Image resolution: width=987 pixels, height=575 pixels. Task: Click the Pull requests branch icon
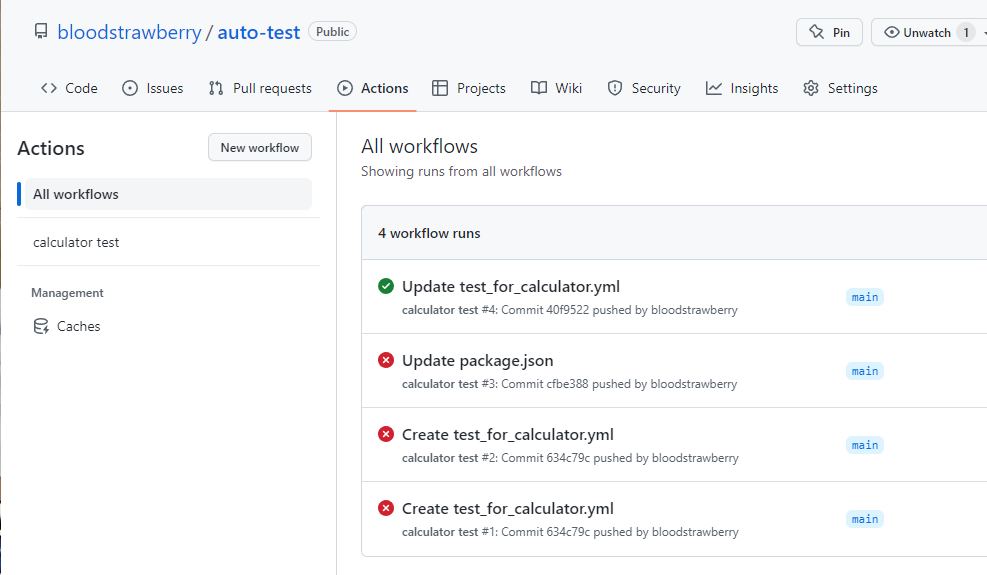point(216,88)
